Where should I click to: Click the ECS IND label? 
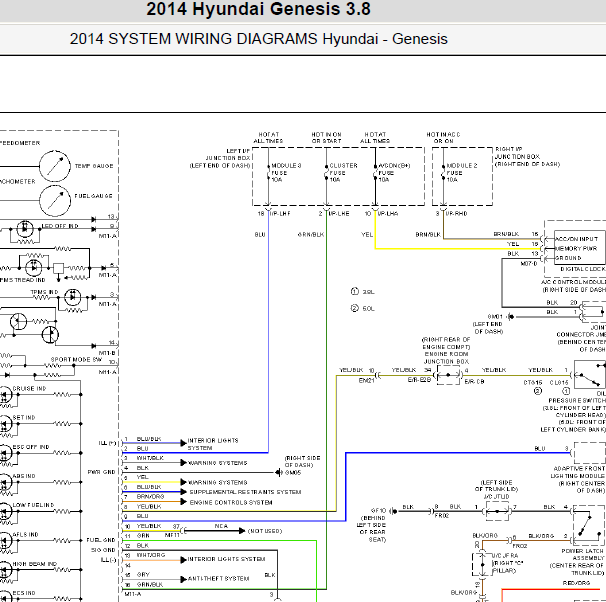point(24,593)
